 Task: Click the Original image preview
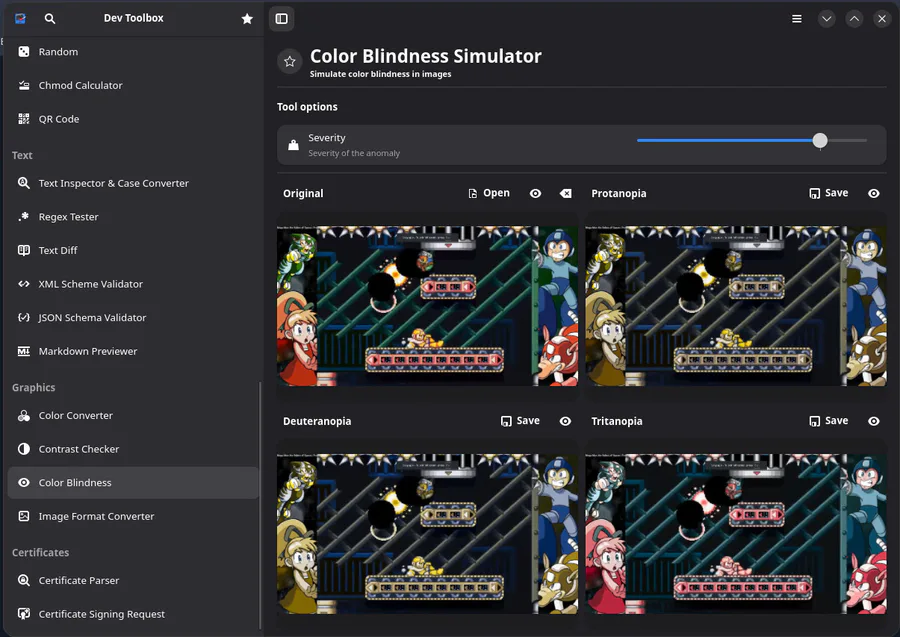tap(427, 306)
